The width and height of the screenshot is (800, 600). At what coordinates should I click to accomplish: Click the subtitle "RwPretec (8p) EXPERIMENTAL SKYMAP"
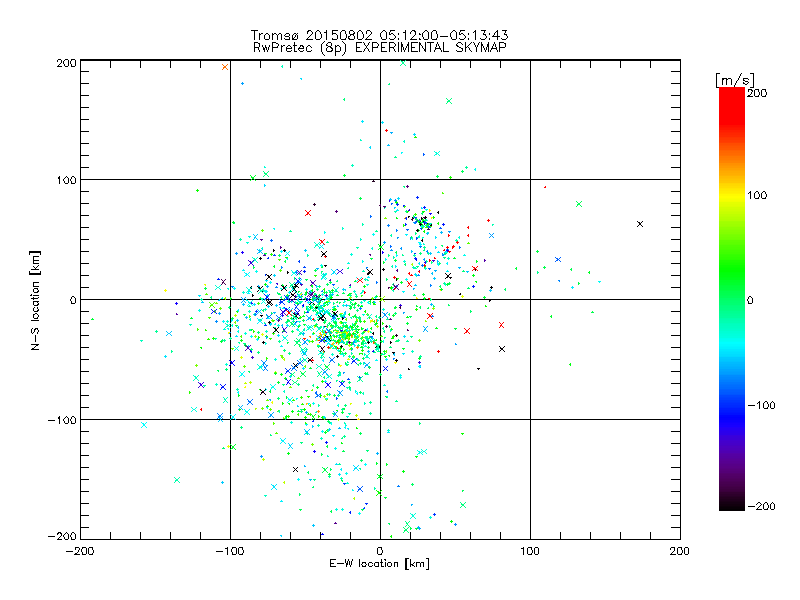[380, 47]
